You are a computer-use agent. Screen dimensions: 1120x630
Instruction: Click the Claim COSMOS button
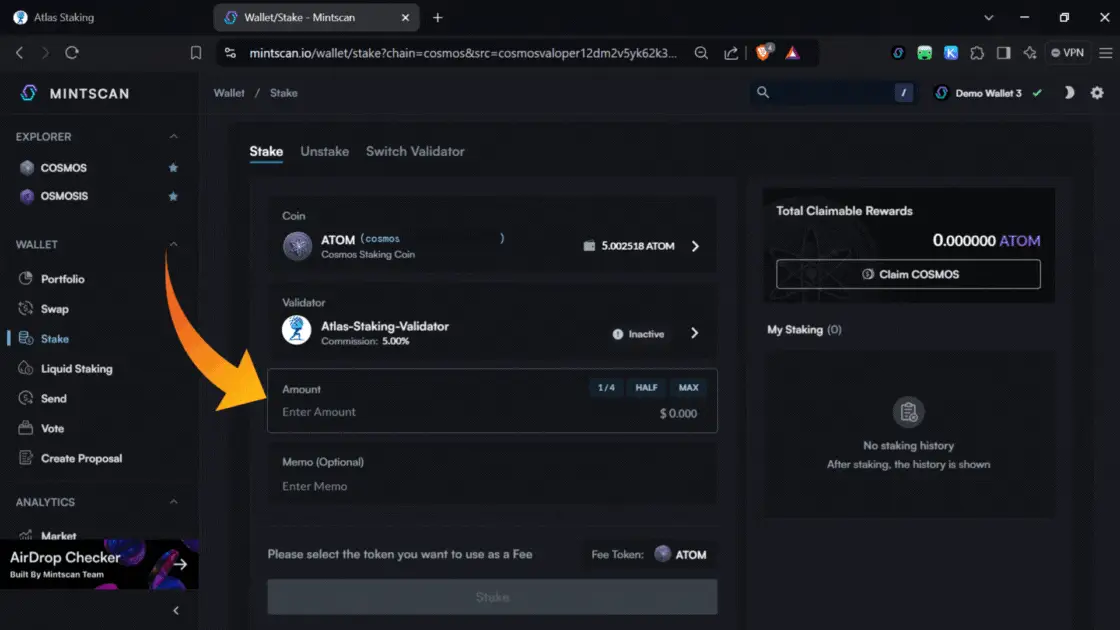point(908,274)
